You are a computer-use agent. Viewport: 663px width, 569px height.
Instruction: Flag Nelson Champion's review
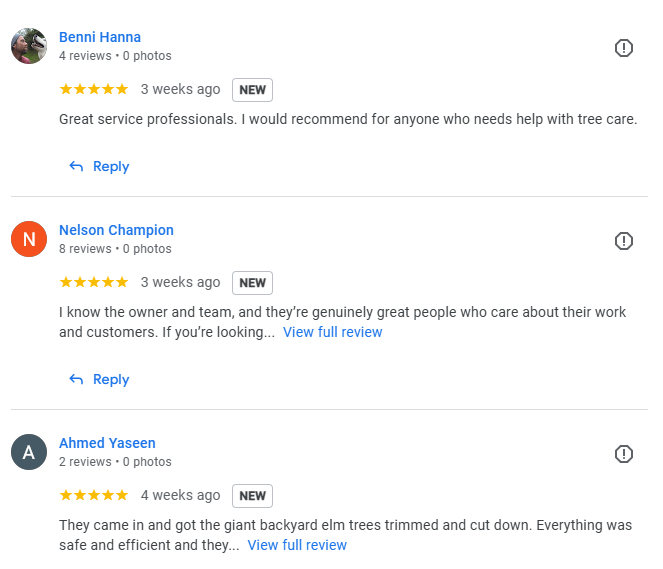point(624,241)
